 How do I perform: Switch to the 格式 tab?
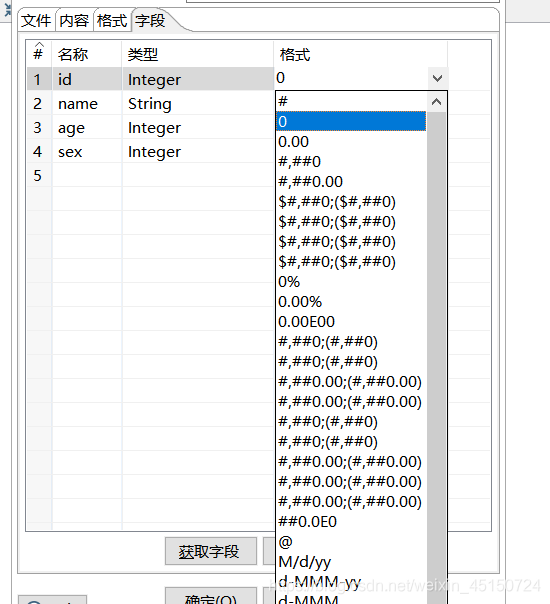click(x=112, y=20)
